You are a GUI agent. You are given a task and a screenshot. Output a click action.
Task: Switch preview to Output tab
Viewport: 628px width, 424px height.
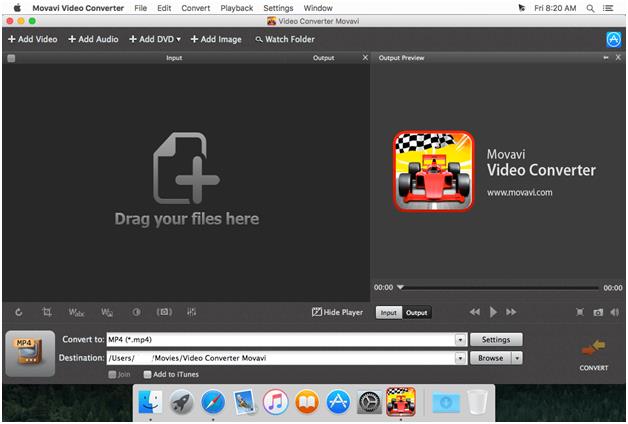pos(417,313)
